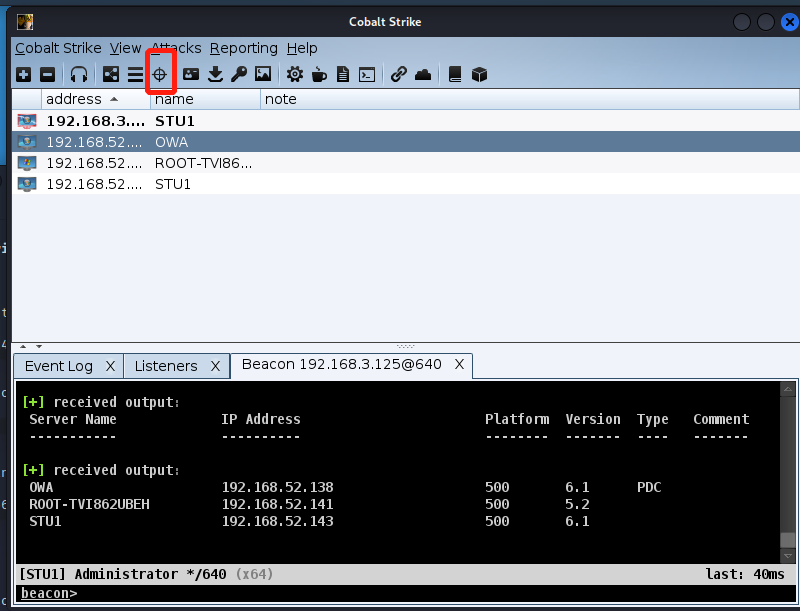Image resolution: width=800 pixels, height=611 pixels.
Task: Switch to the Listeners tab
Action: (166, 366)
